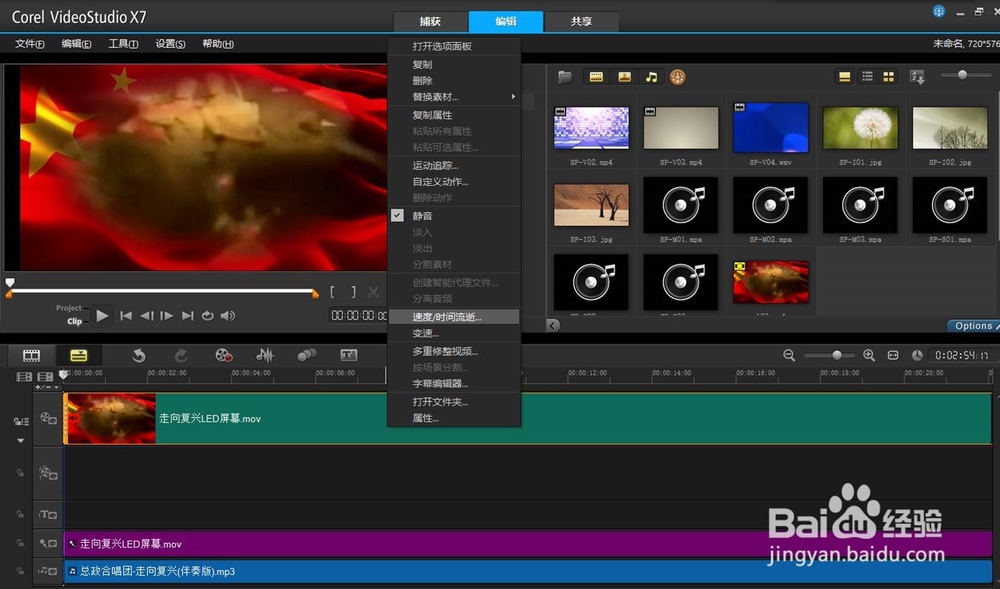1000x589 pixels.
Task: Toggle hide titles view button in library
Action: tap(844, 76)
